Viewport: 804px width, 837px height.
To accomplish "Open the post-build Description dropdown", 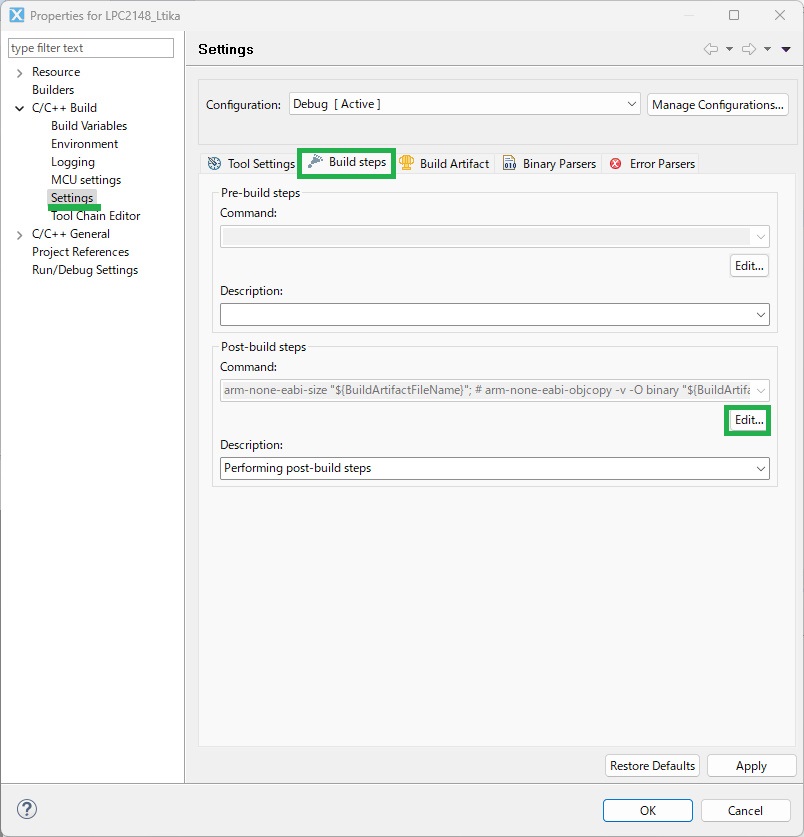I will (x=762, y=468).
